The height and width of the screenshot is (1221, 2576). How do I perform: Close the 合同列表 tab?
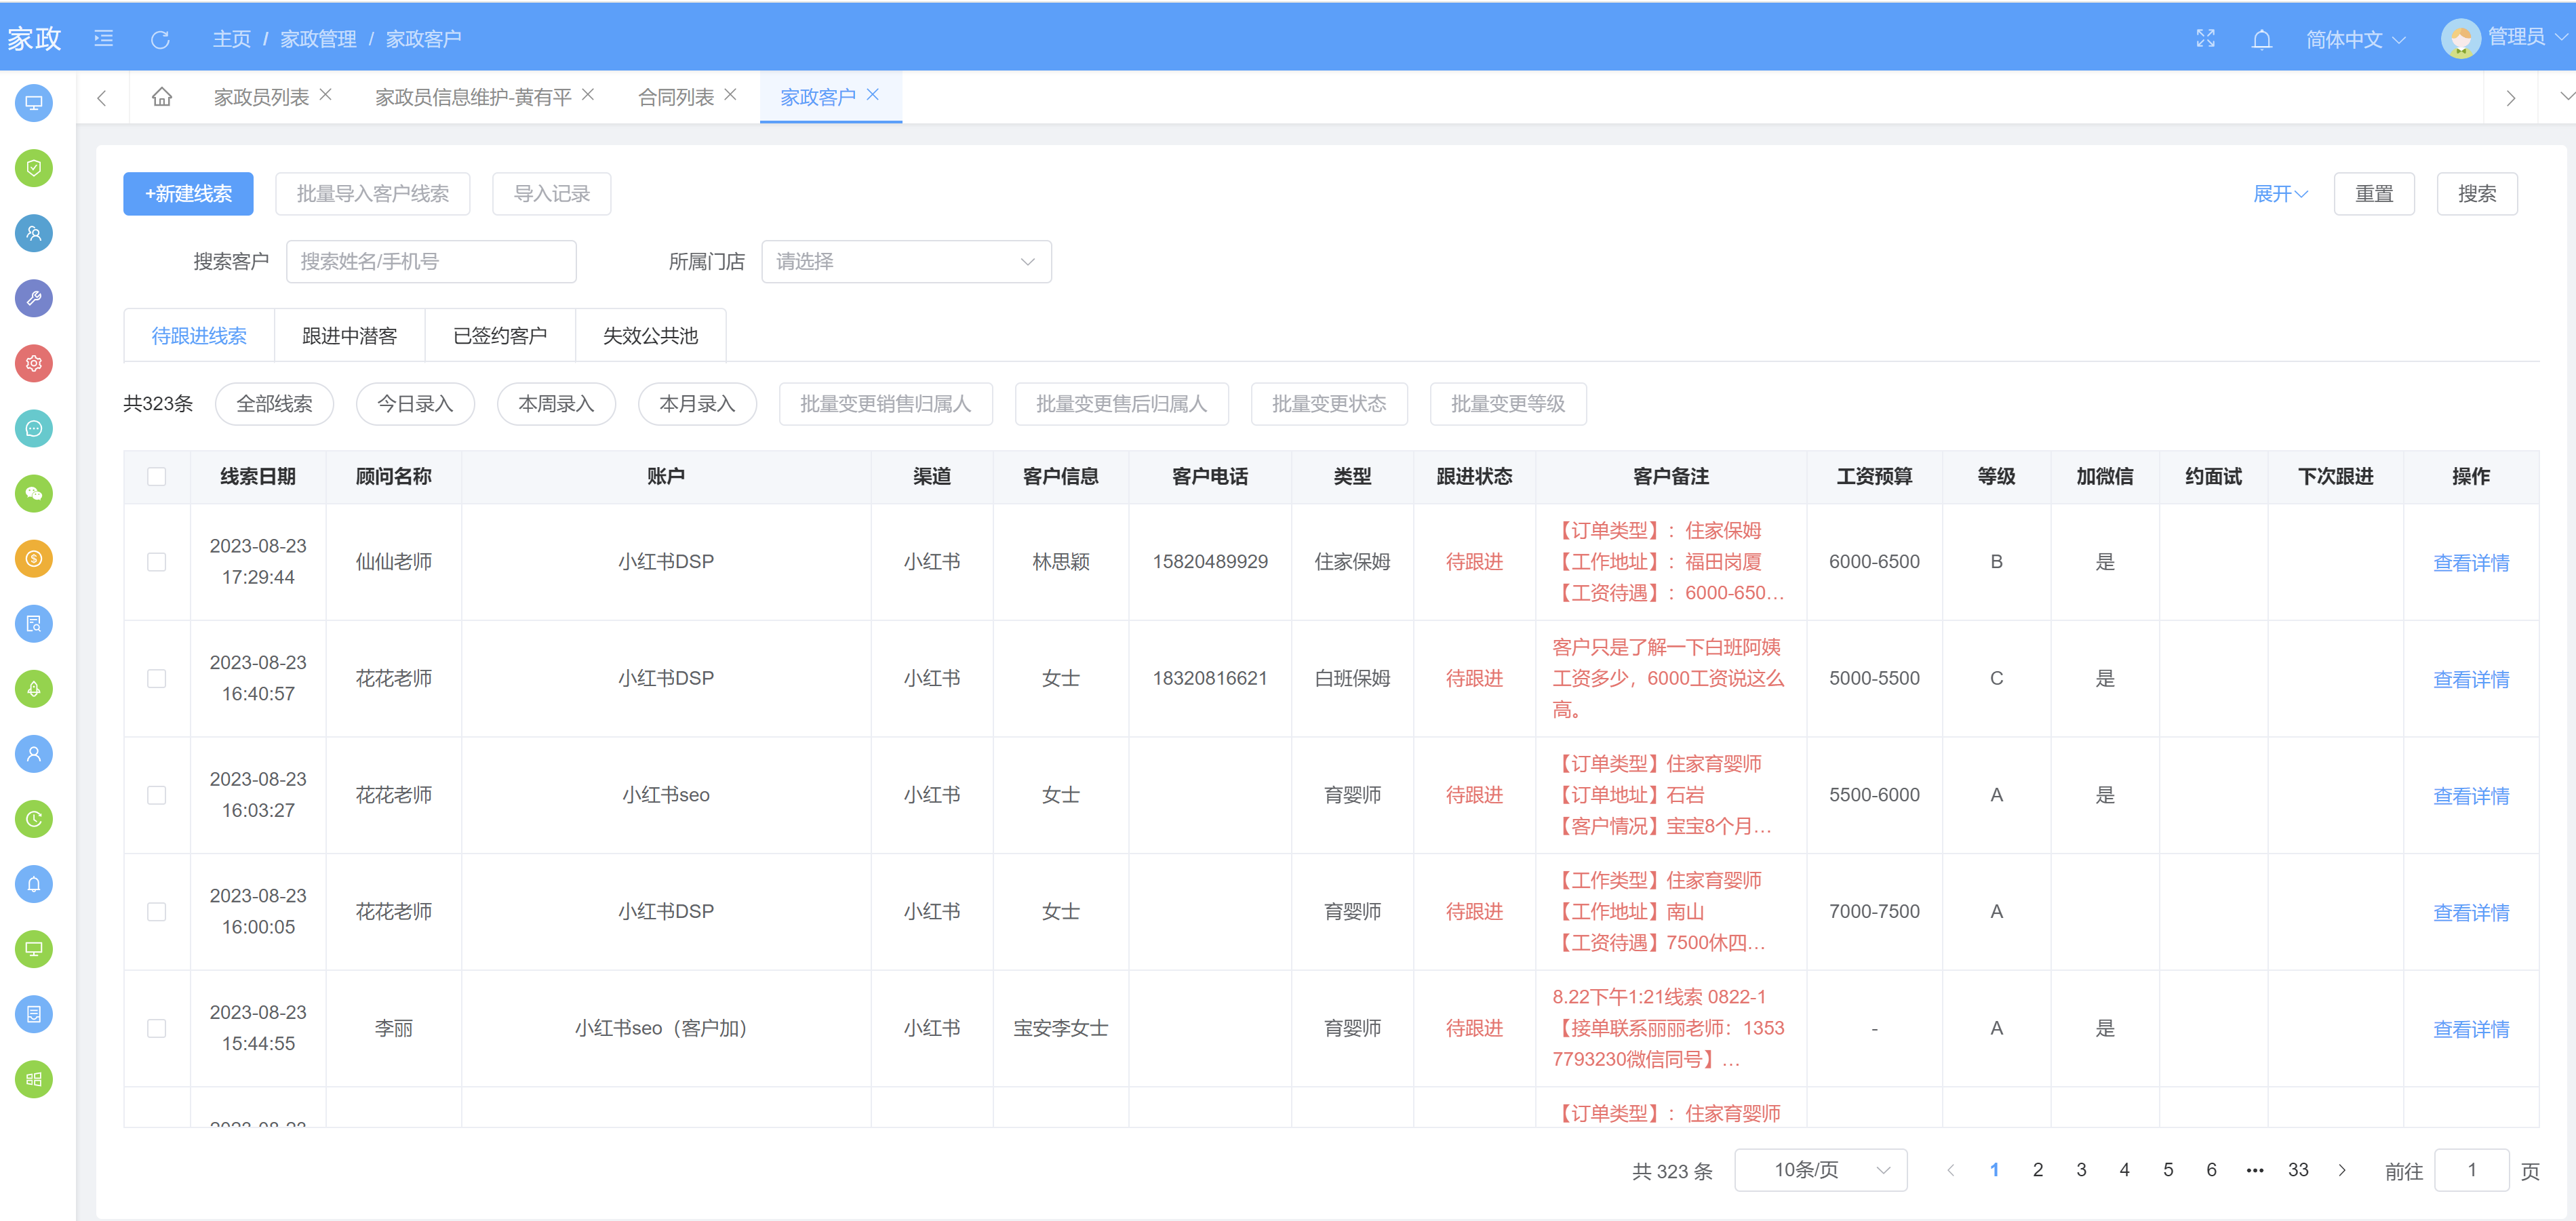click(730, 95)
